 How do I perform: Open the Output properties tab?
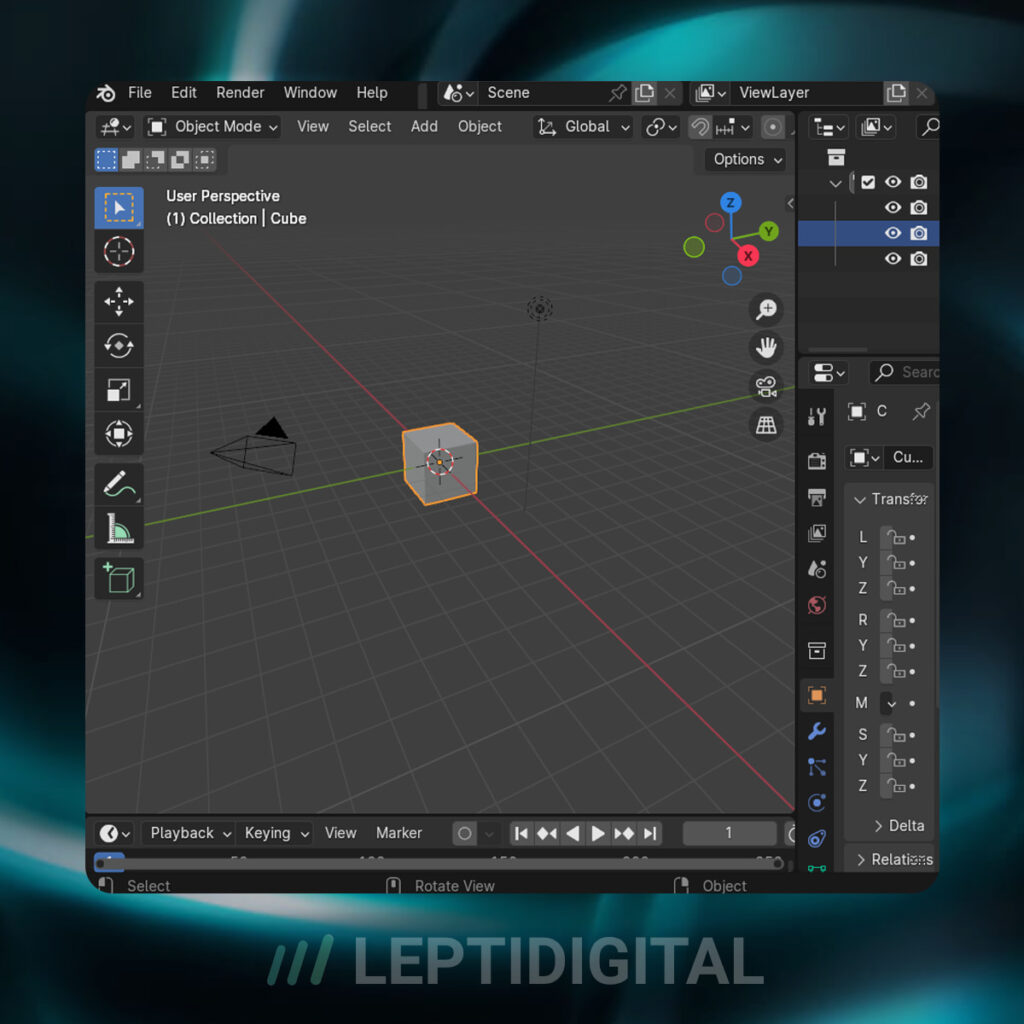point(817,497)
